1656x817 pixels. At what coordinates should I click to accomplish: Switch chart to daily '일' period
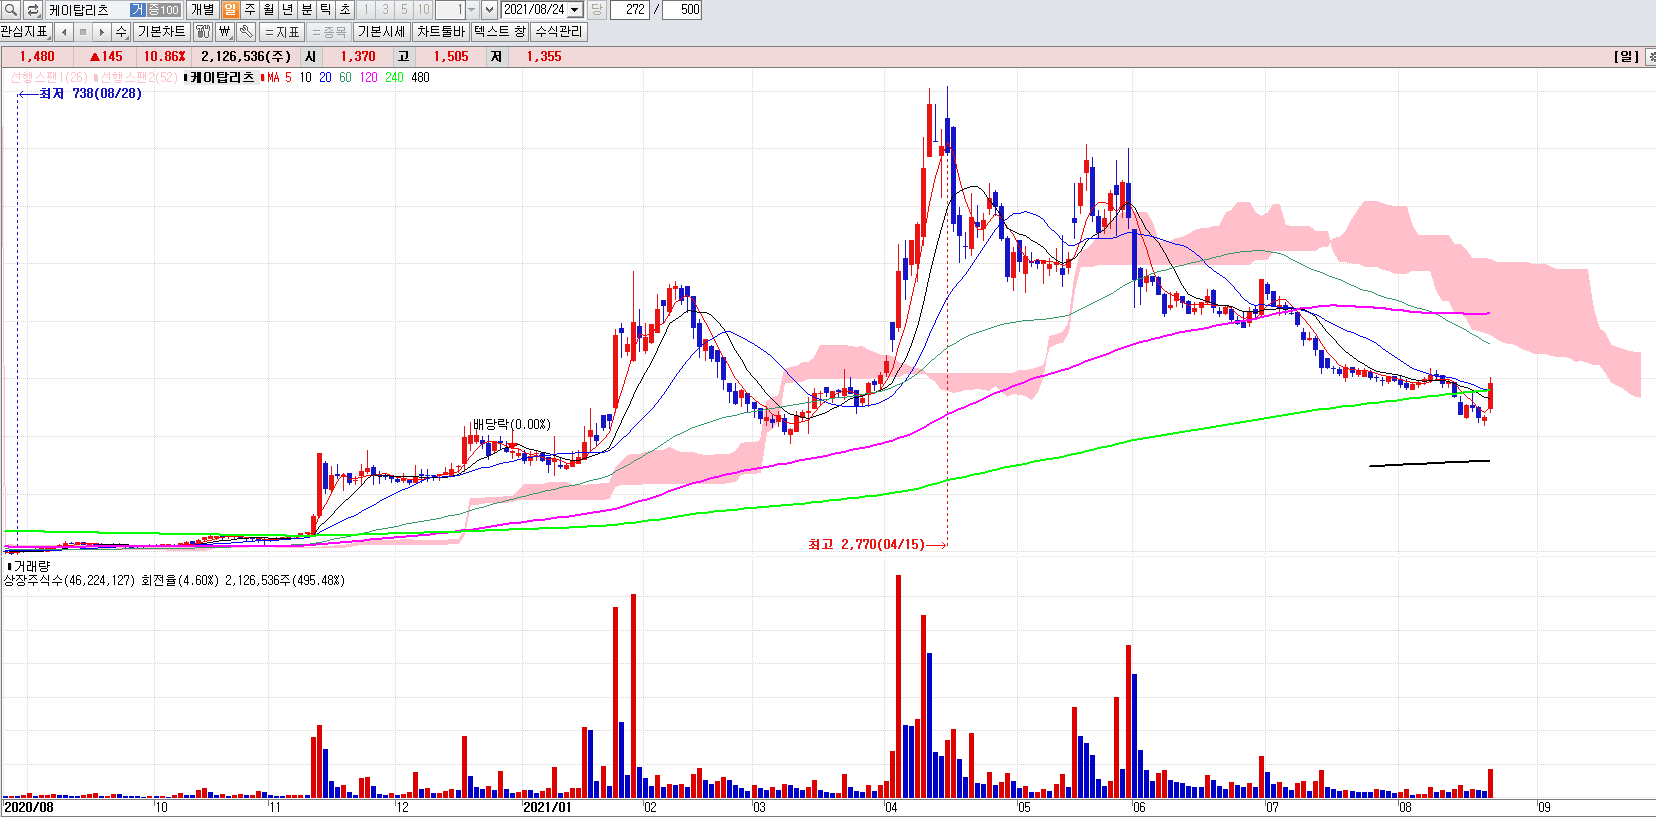pyautogui.click(x=231, y=10)
